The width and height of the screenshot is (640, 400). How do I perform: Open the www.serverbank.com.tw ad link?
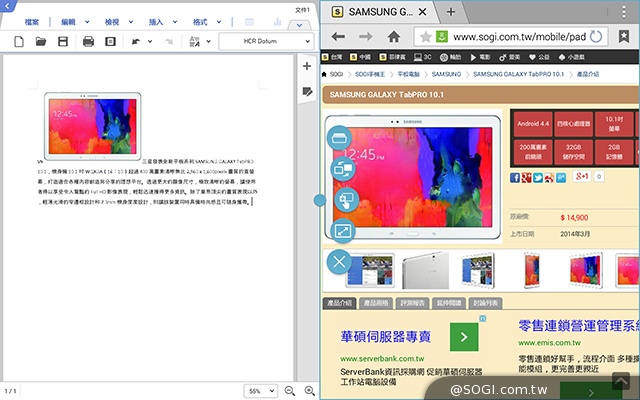pos(382,359)
